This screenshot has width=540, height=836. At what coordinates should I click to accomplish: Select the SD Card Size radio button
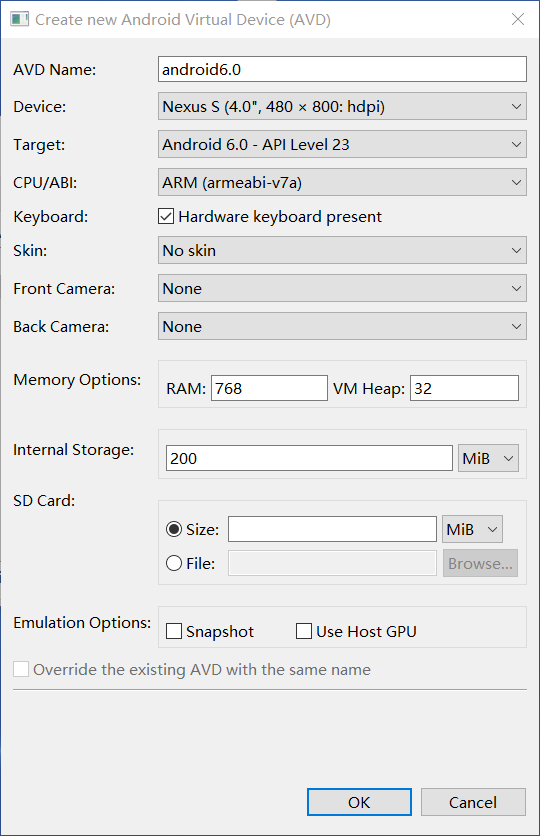174,529
